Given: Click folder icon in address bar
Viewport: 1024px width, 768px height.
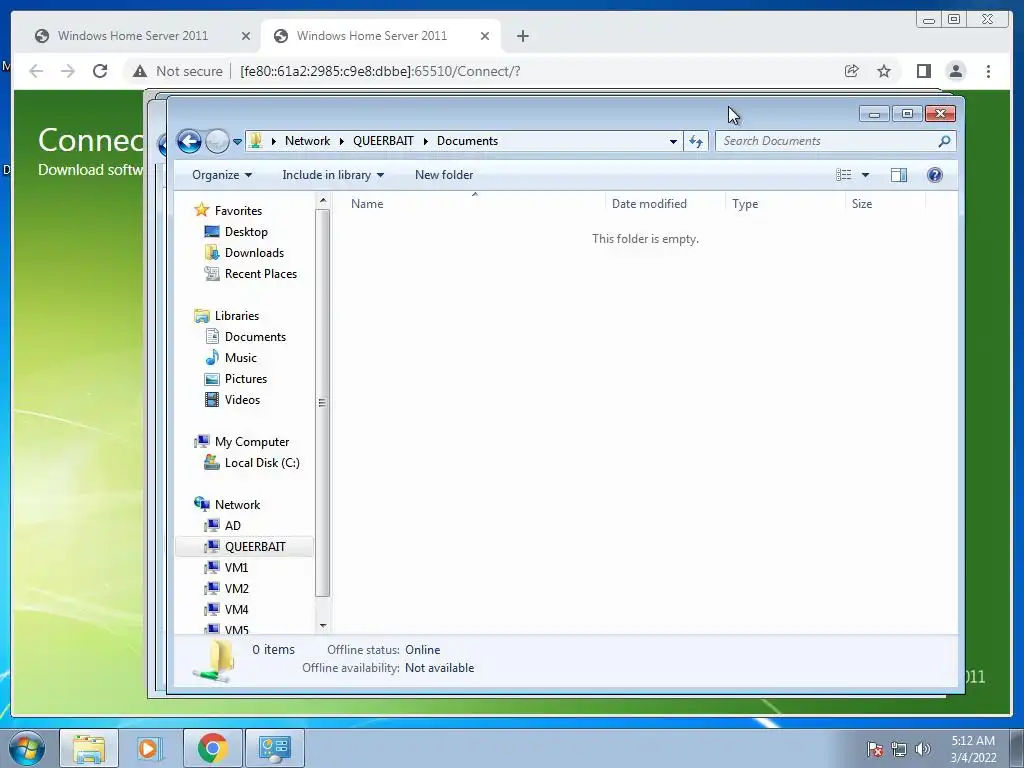Looking at the screenshot, I should tap(256, 140).
